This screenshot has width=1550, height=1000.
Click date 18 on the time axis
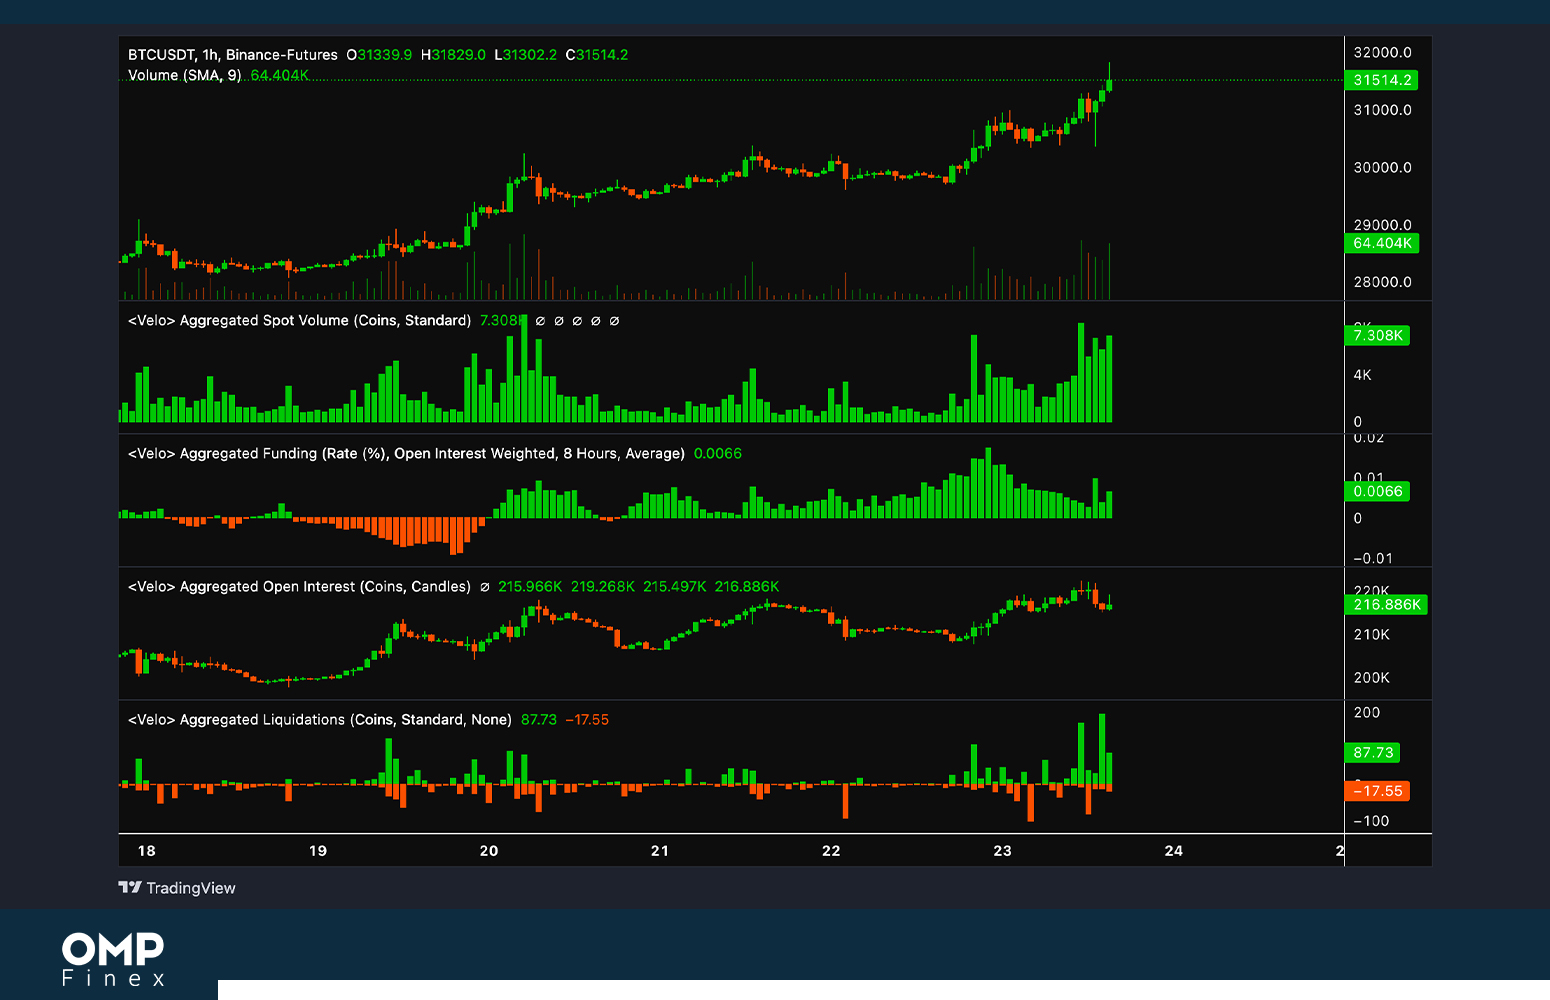pyautogui.click(x=147, y=851)
